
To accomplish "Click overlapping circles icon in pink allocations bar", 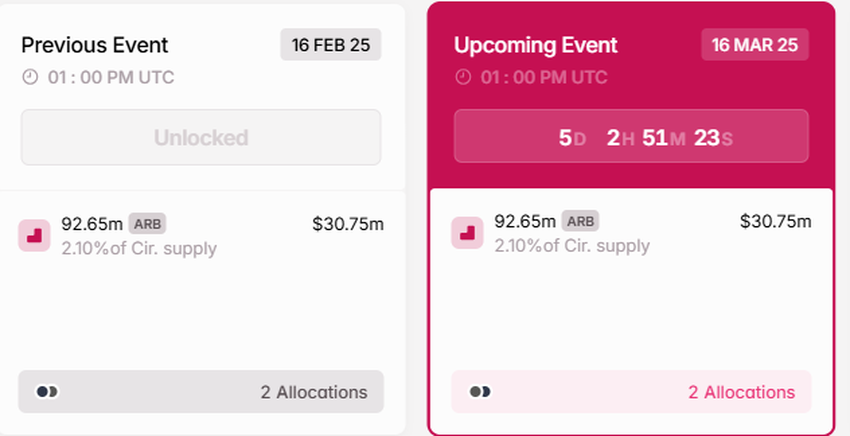I will [480, 392].
